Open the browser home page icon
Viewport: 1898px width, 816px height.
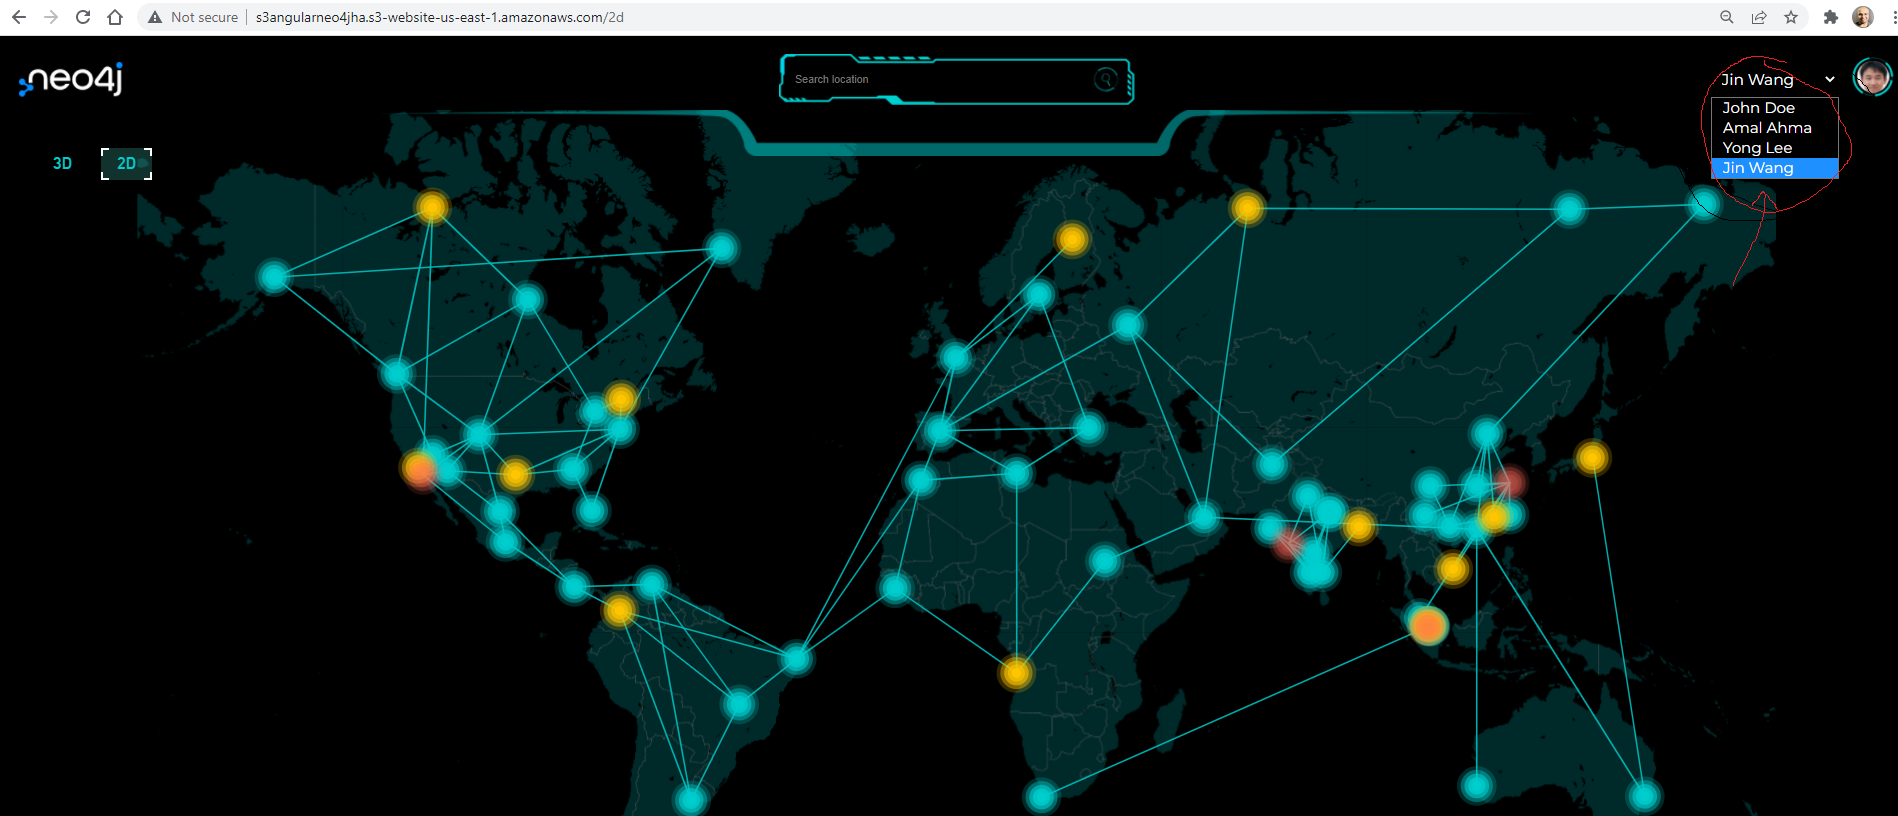[x=115, y=17]
